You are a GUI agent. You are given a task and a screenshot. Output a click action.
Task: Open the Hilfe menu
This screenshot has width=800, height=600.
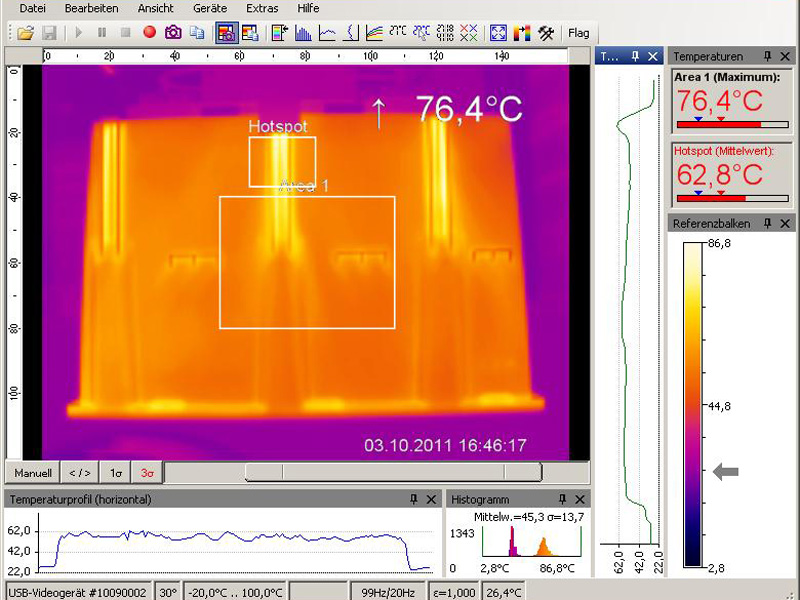[308, 8]
